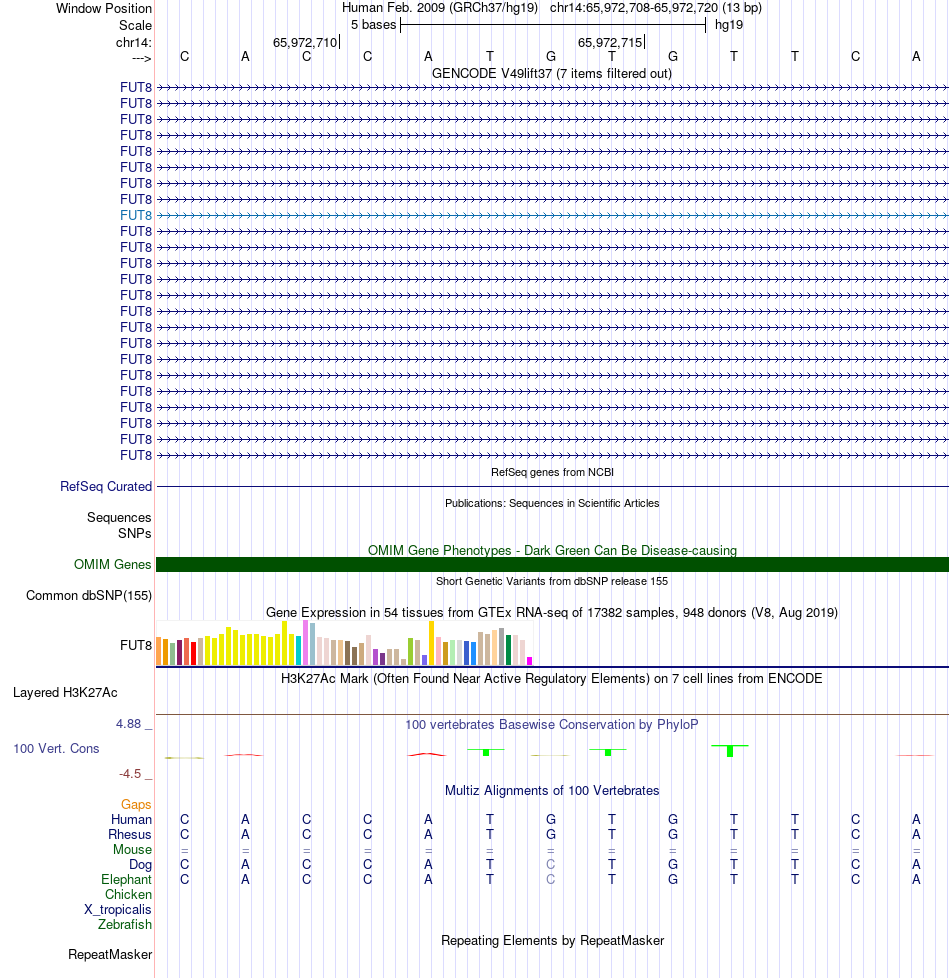Click the FUT8 label beside GTEx bar chart
The height and width of the screenshot is (978, 950).
(x=136, y=646)
